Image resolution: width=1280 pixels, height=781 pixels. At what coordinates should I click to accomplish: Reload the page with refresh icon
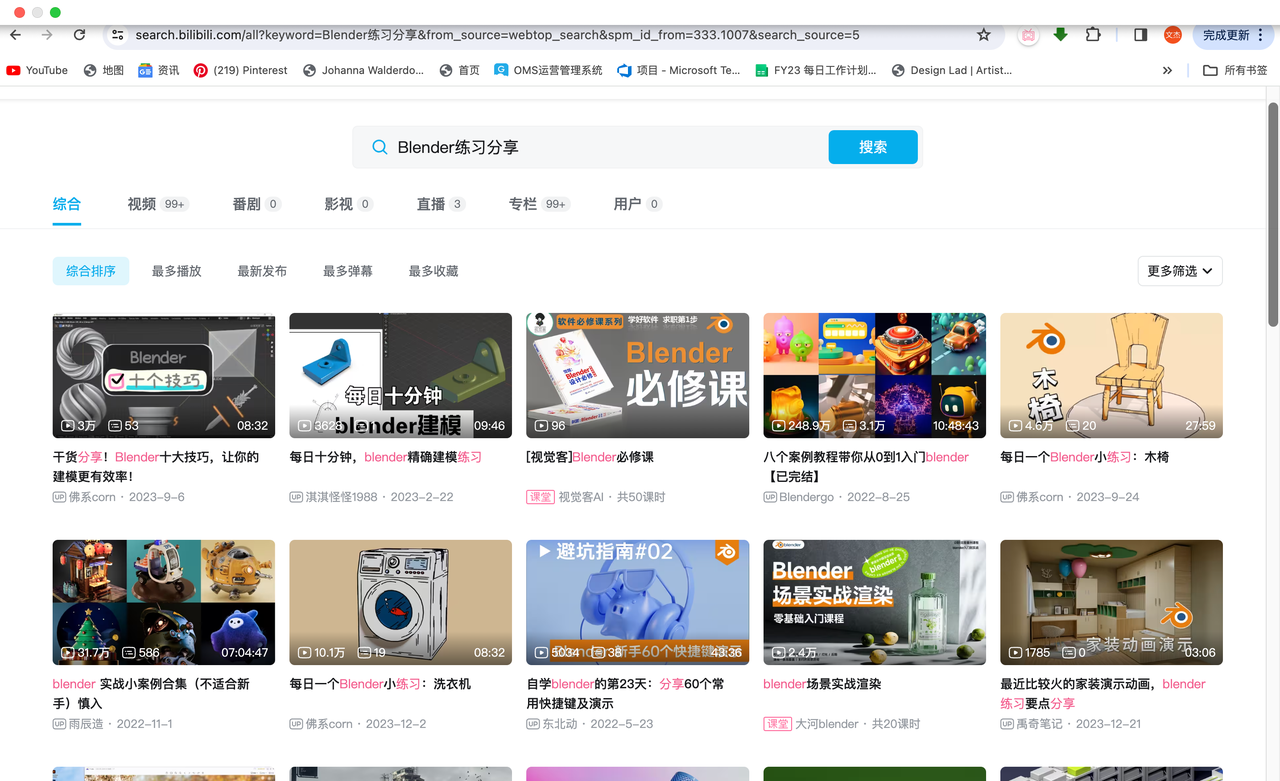tap(79, 35)
